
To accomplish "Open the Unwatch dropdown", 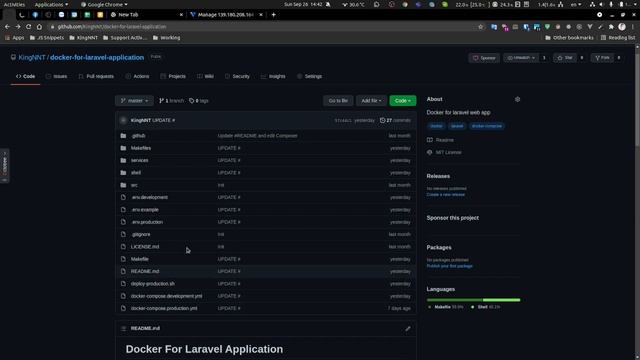I will click(x=521, y=58).
